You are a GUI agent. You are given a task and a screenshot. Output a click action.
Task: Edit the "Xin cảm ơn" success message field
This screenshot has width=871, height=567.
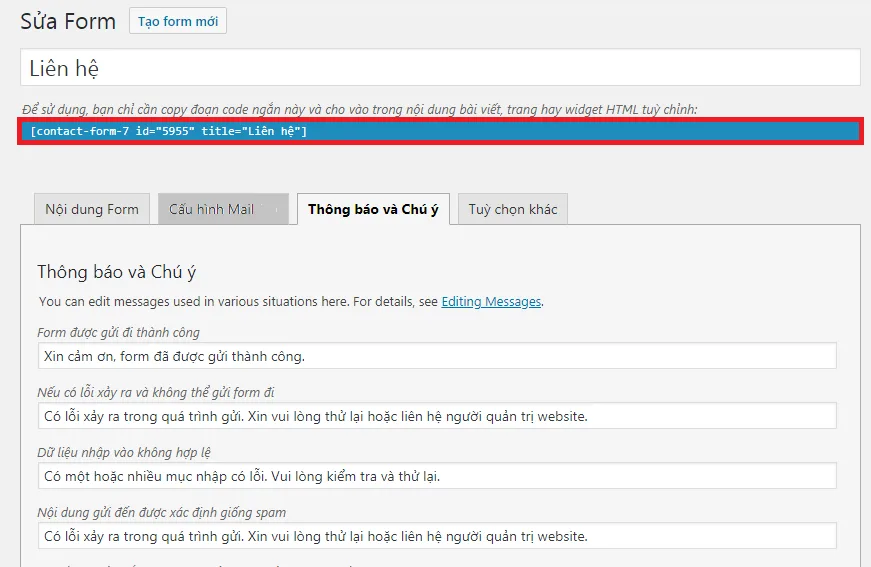[437, 356]
